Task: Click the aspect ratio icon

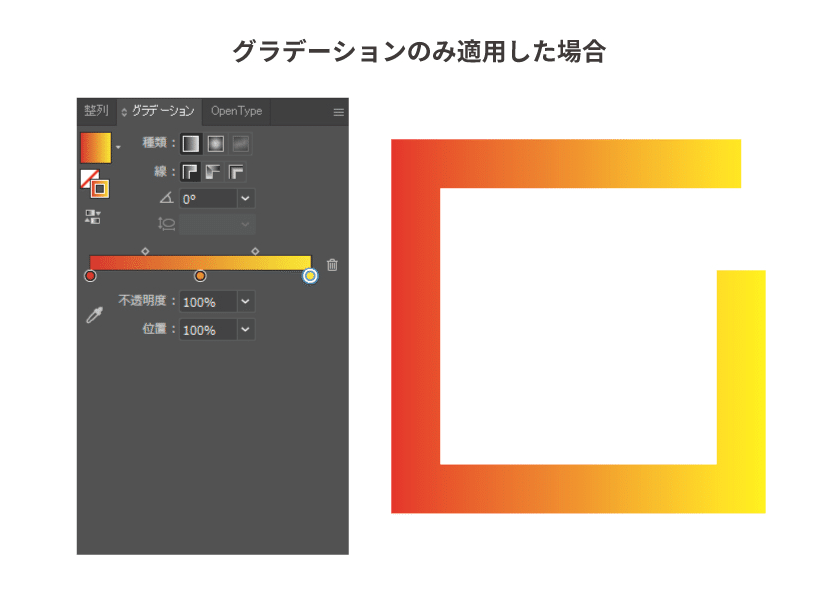Action: (166, 223)
